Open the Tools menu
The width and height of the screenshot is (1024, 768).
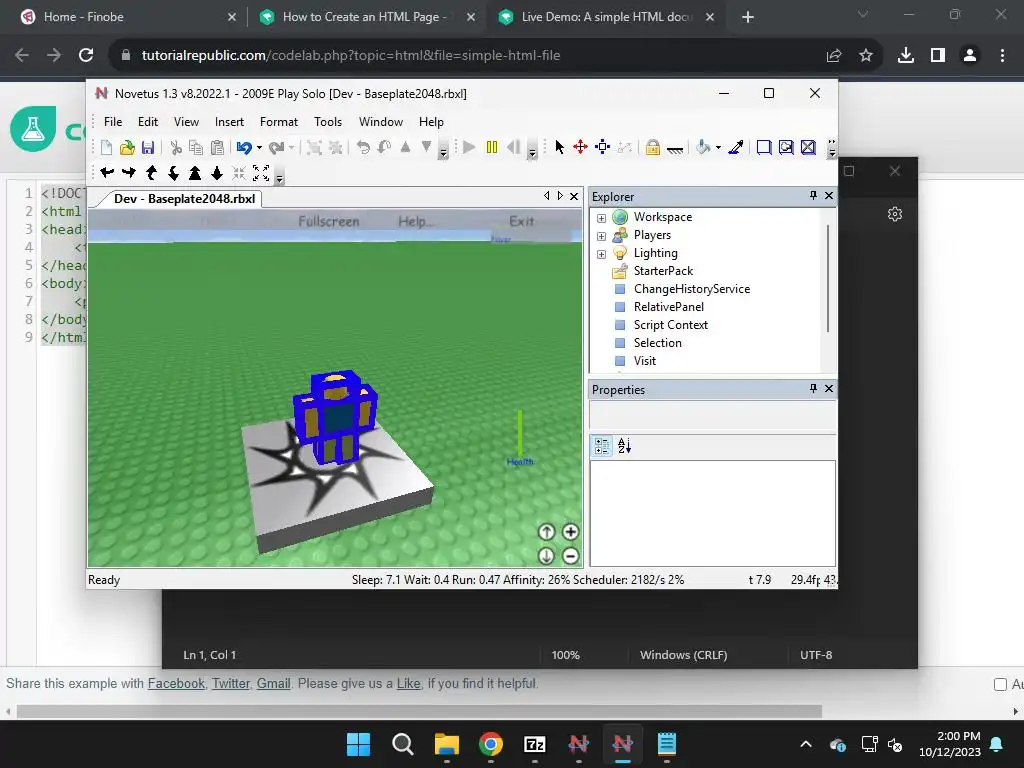tap(328, 121)
